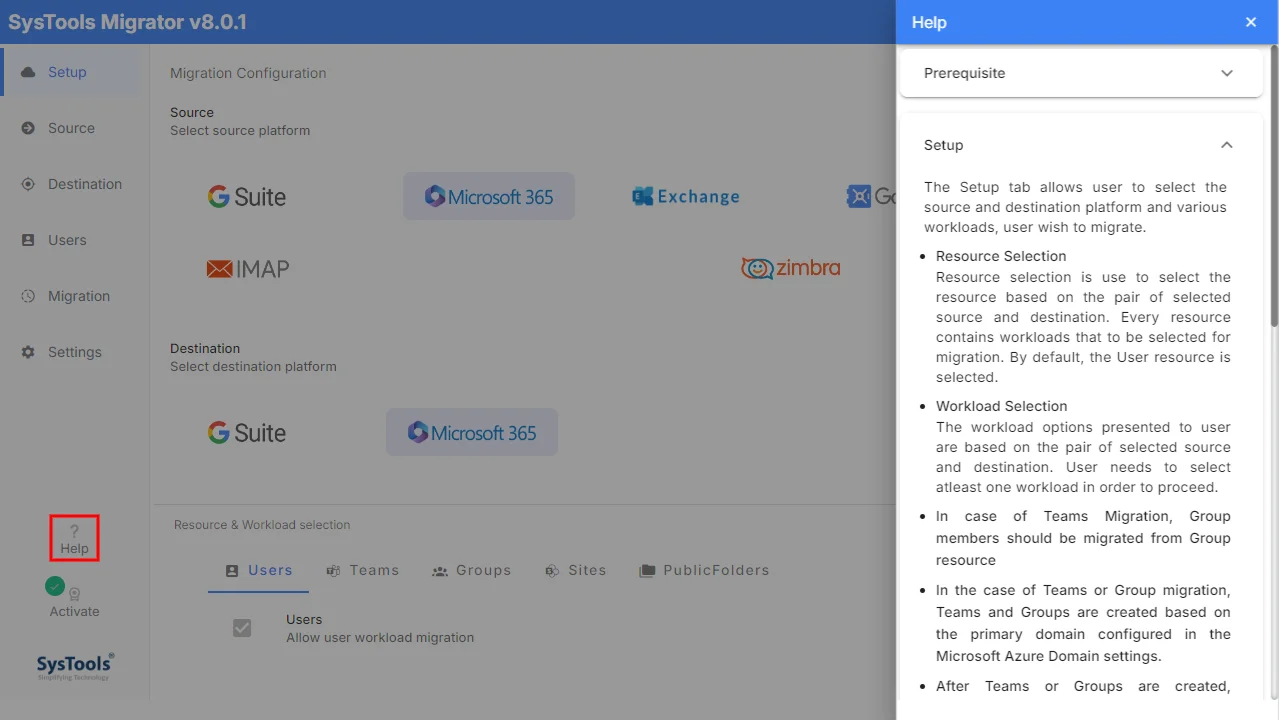Click the clock icon beside Migration

(x=28, y=296)
